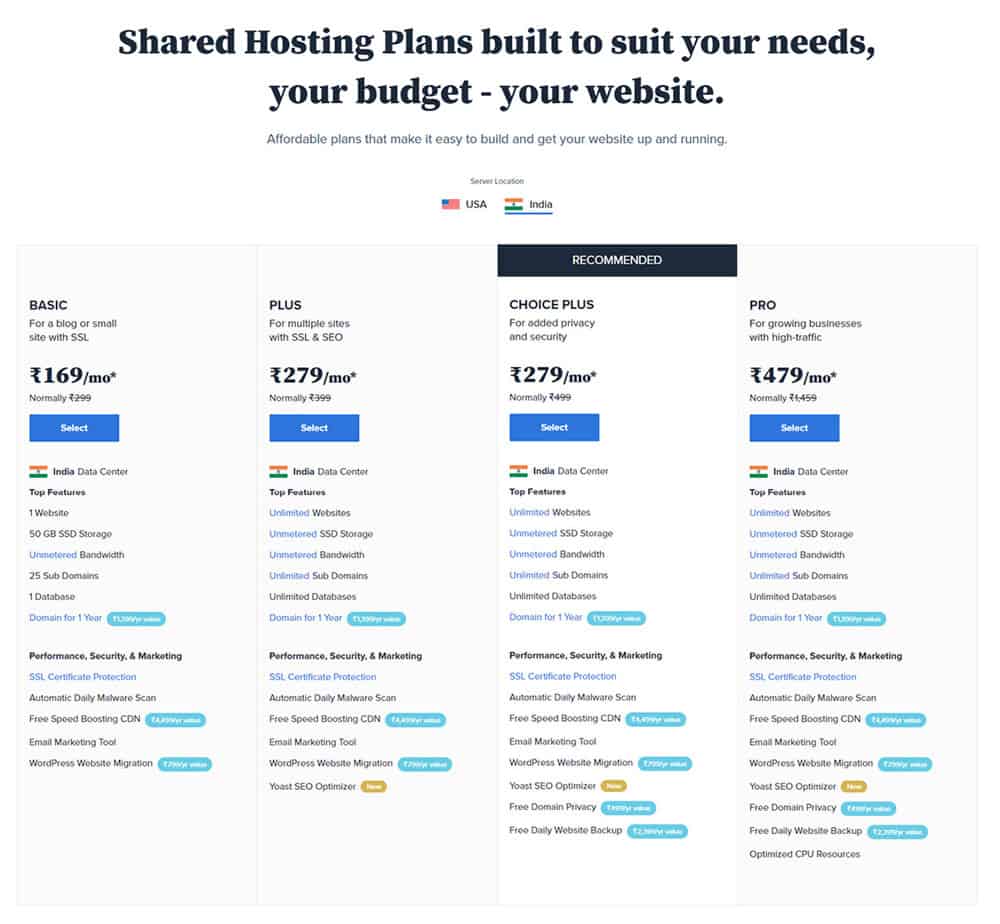Select the Basic hosting plan
This screenshot has height=924, width=1000.
[74, 428]
